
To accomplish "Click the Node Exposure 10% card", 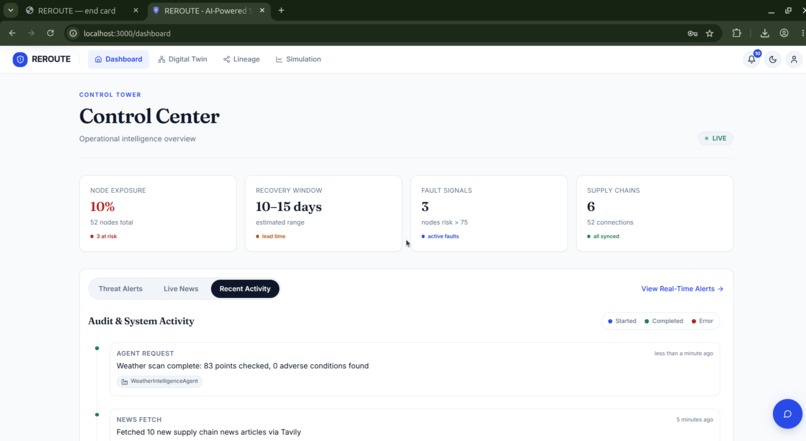I will 158,213.
